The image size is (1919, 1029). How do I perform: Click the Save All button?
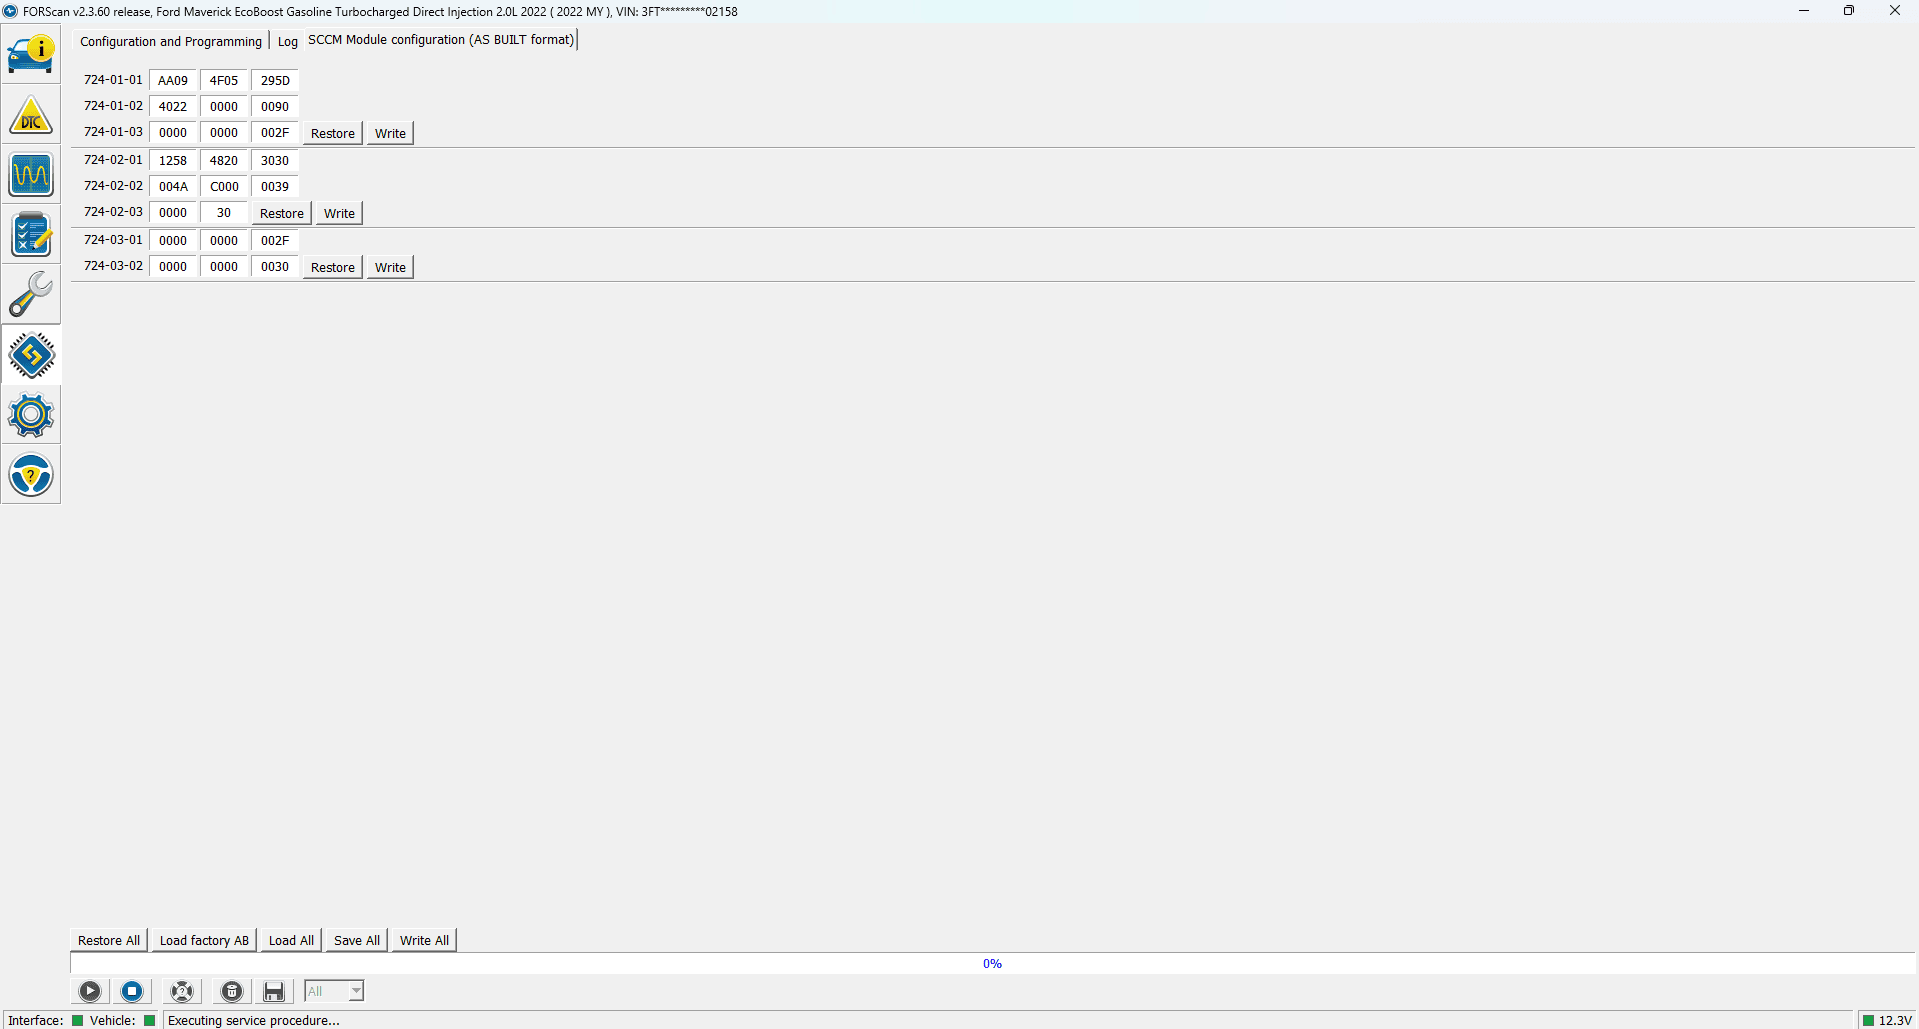(x=357, y=940)
